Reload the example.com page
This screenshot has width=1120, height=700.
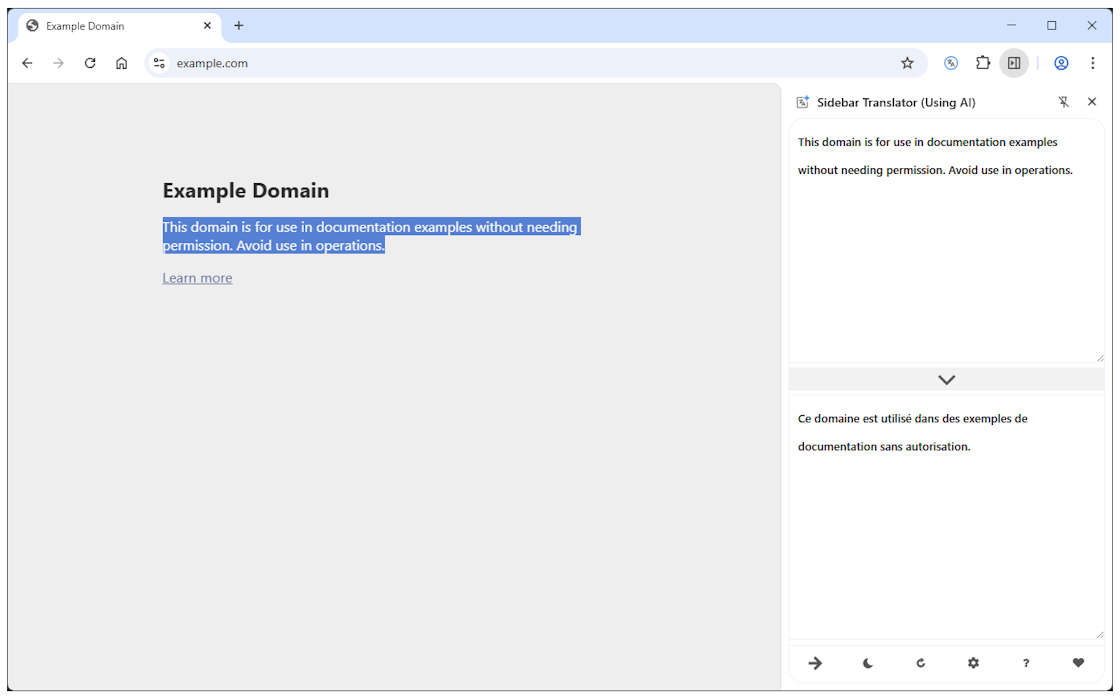[x=90, y=63]
